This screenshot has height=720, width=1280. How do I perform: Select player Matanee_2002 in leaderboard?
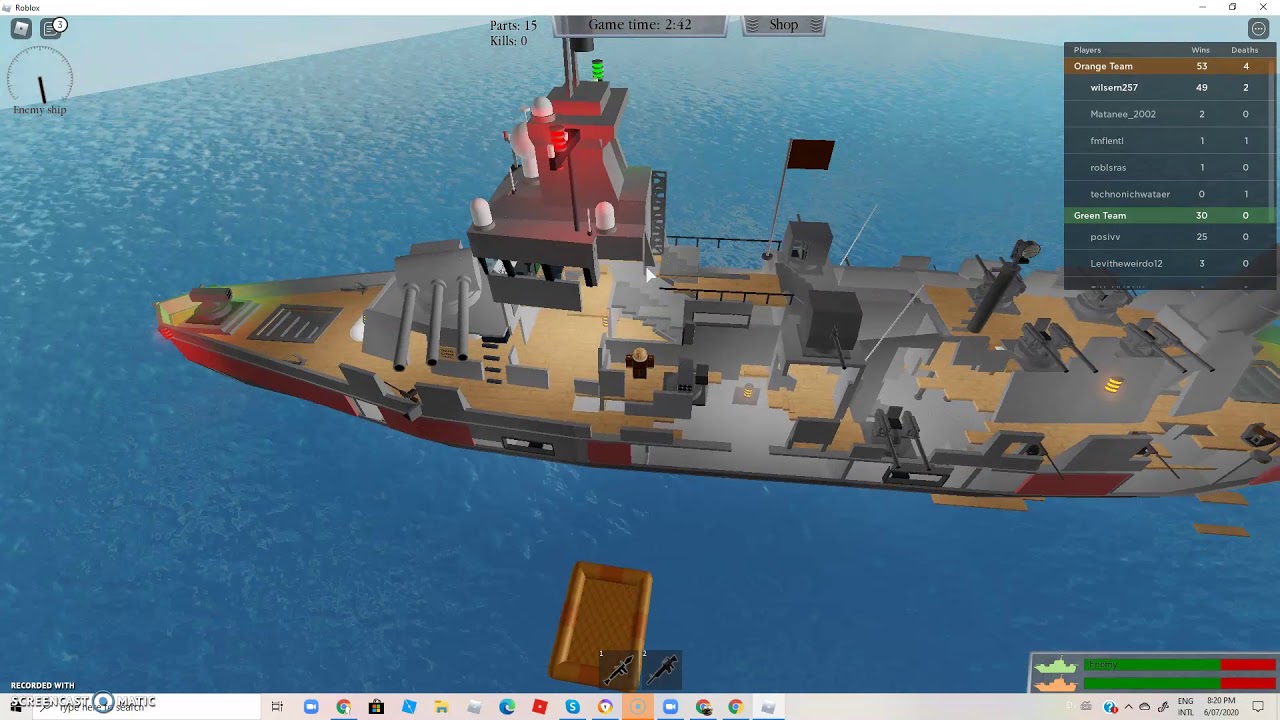pos(1171,114)
